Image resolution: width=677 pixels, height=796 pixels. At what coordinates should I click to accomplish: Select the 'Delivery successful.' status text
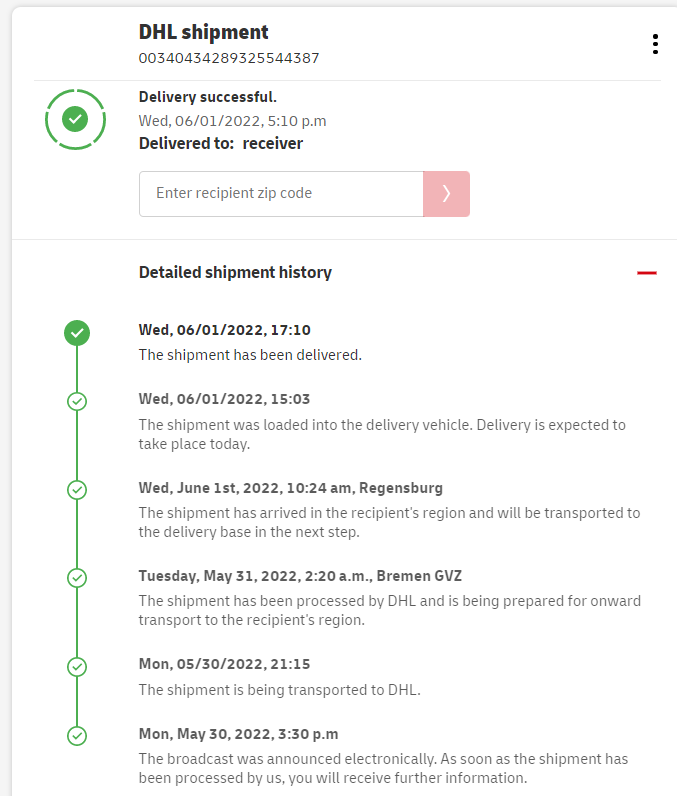[208, 97]
